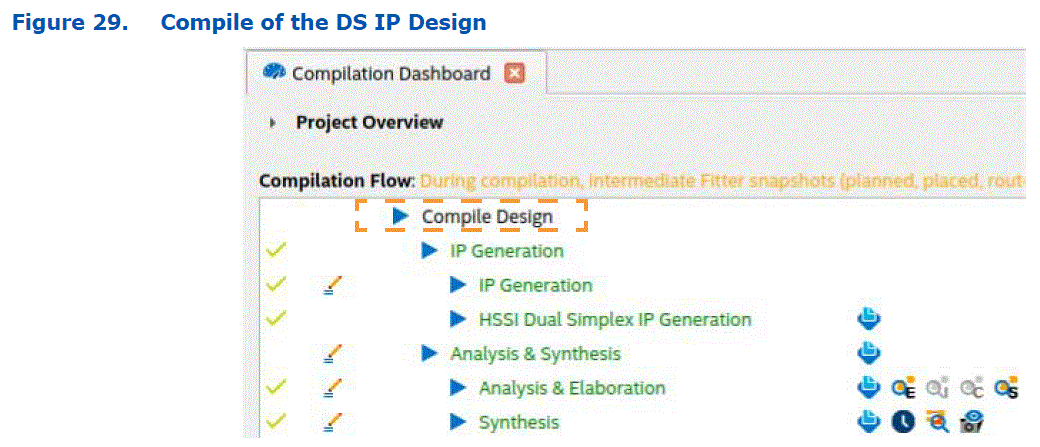Open the edit settings pencil for Analysis & Synthesis
1040x447 pixels.
pyautogui.click(x=334, y=354)
